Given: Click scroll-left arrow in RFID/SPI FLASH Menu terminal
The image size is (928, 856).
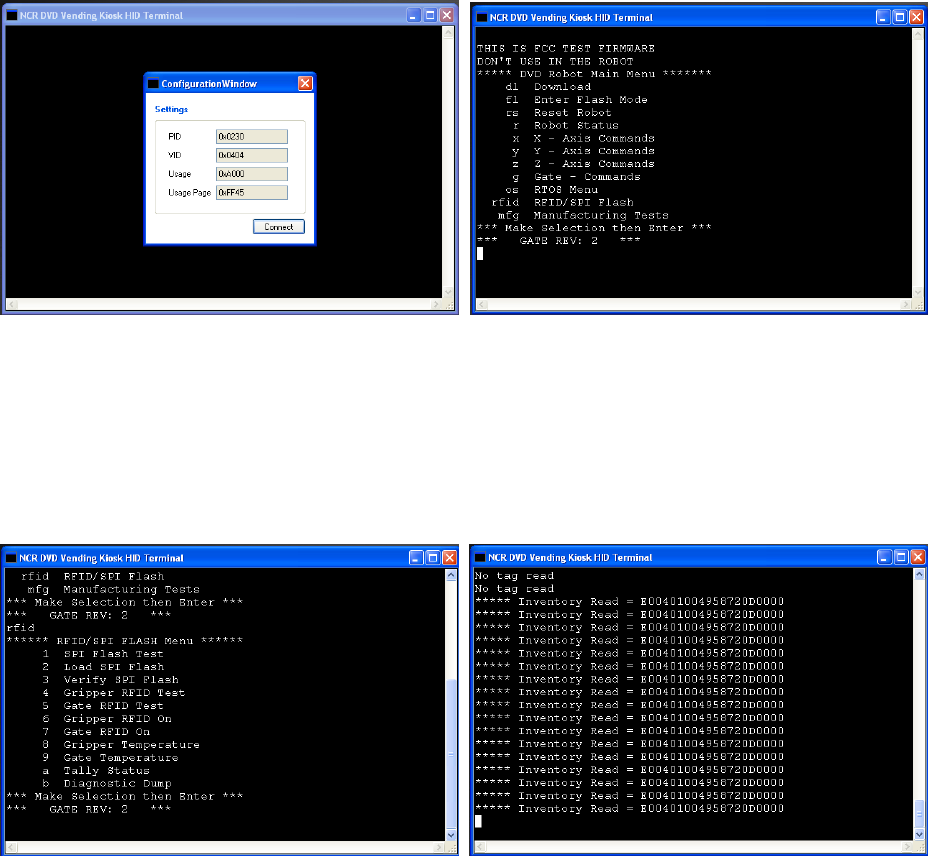Looking at the screenshot, I should pyautogui.click(x=11, y=847).
